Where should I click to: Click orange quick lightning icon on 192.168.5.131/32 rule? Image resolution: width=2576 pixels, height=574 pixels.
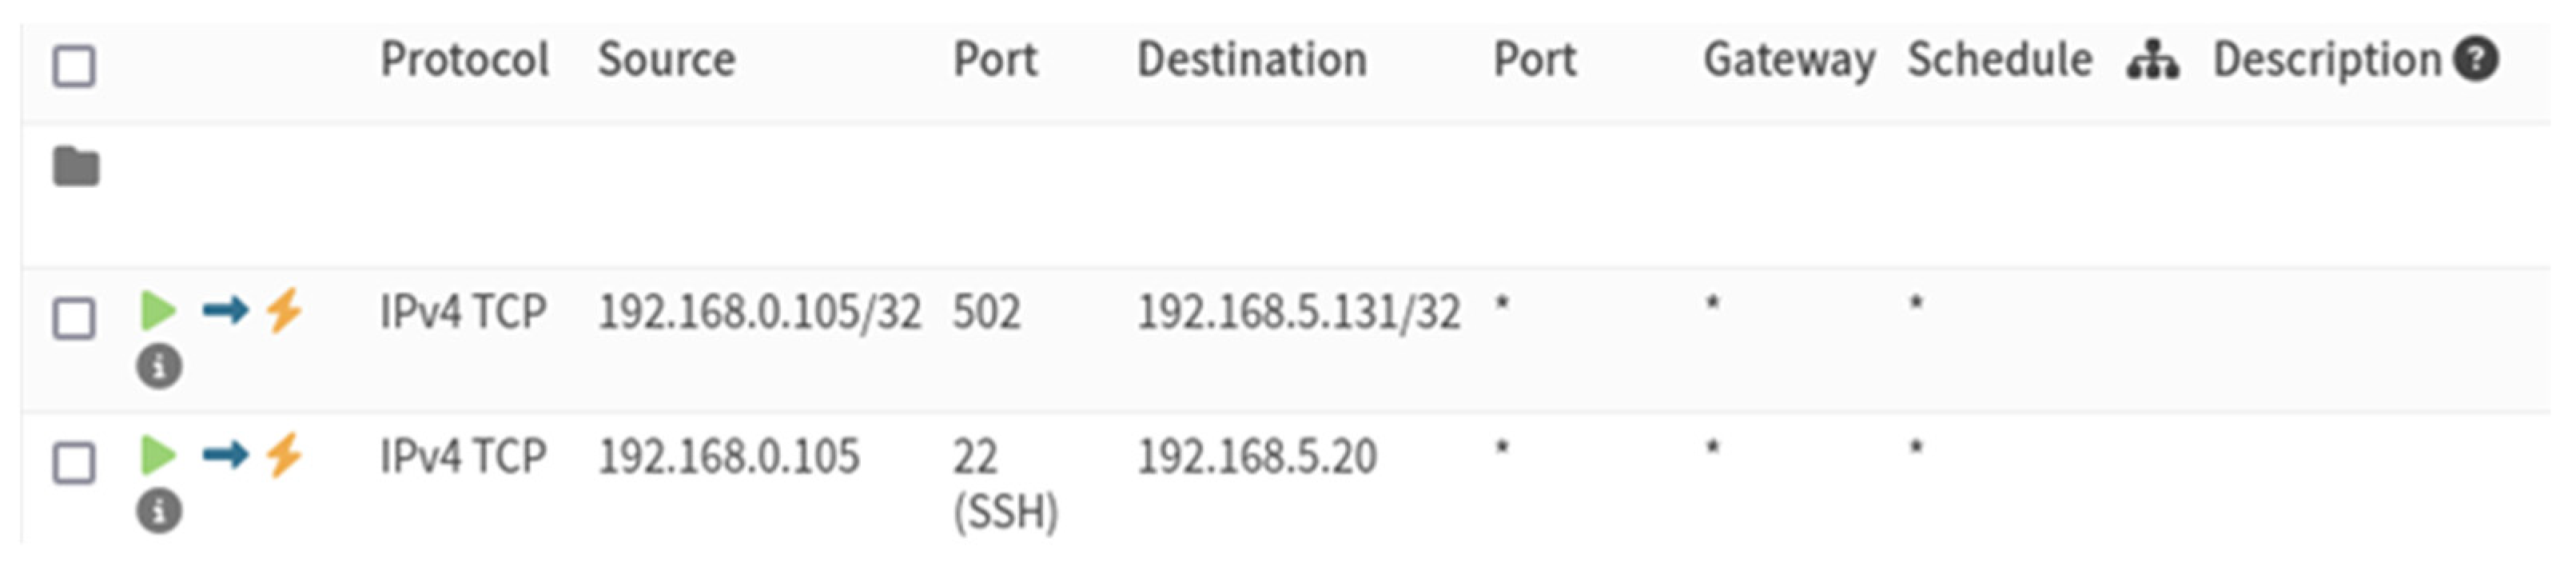284,310
